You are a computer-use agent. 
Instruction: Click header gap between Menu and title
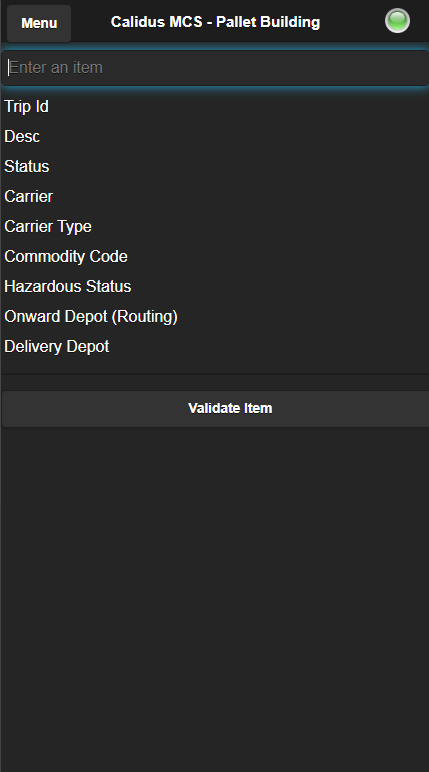point(91,22)
